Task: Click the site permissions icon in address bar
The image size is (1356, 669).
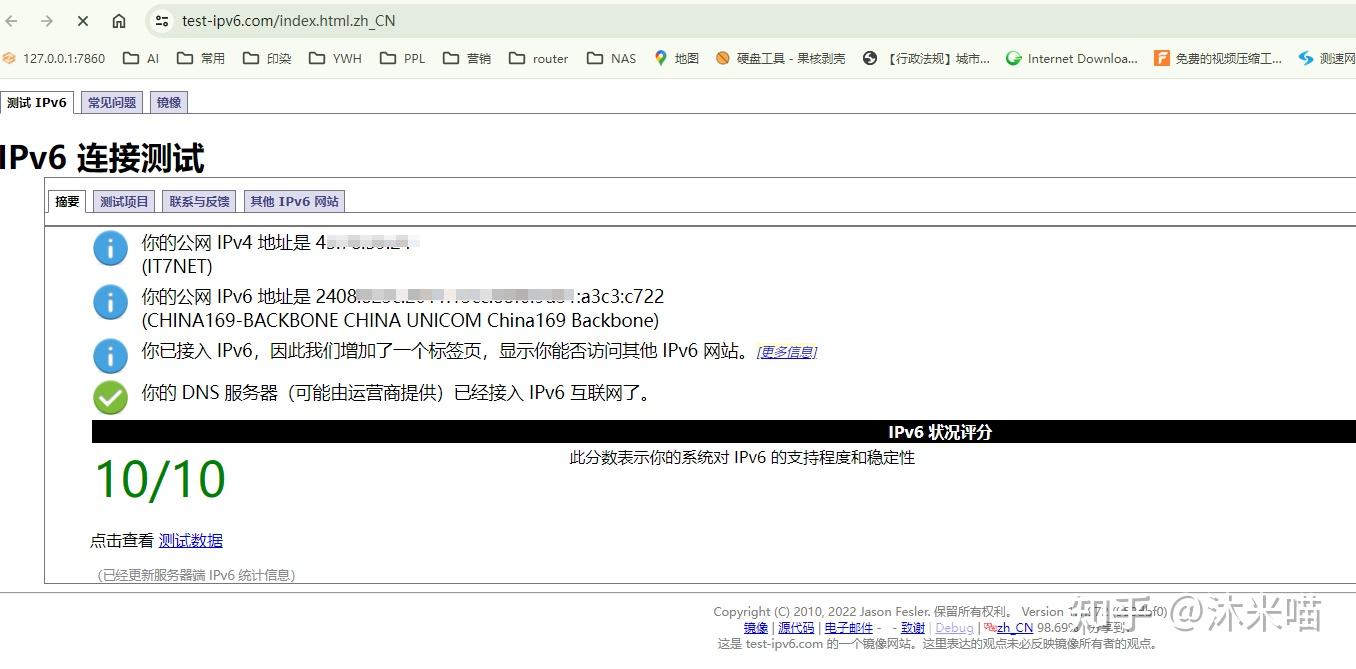Action: click(x=160, y=20)
